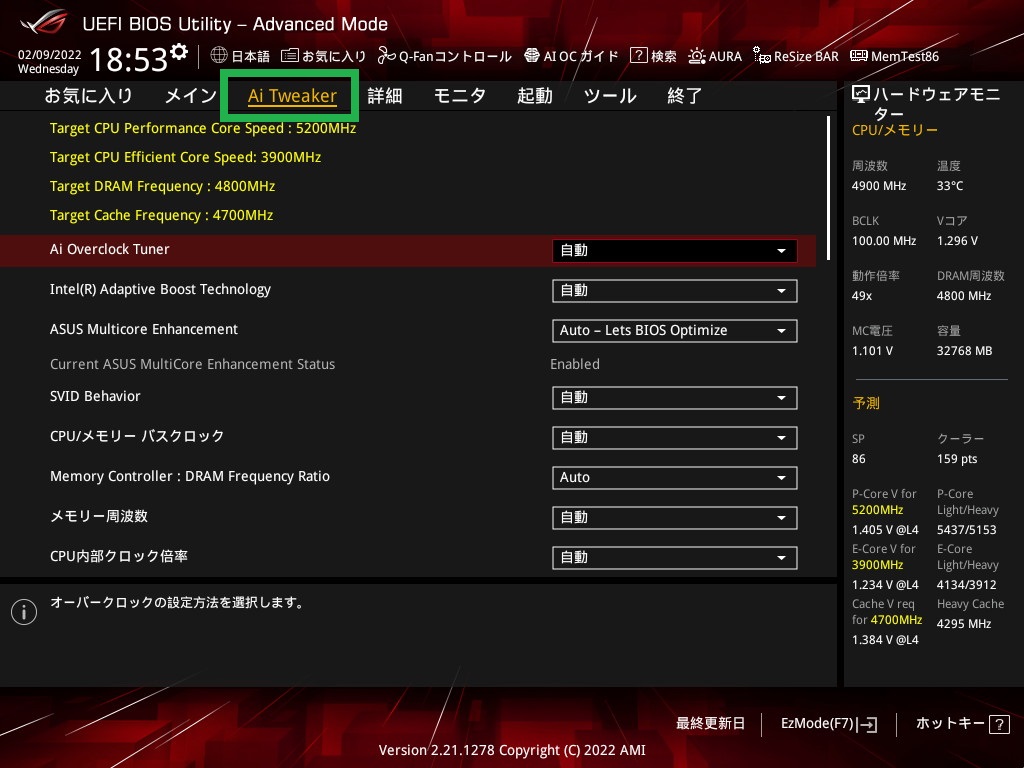Click the Target CPU Efficient Core Speed text

(x=185, y=157)
